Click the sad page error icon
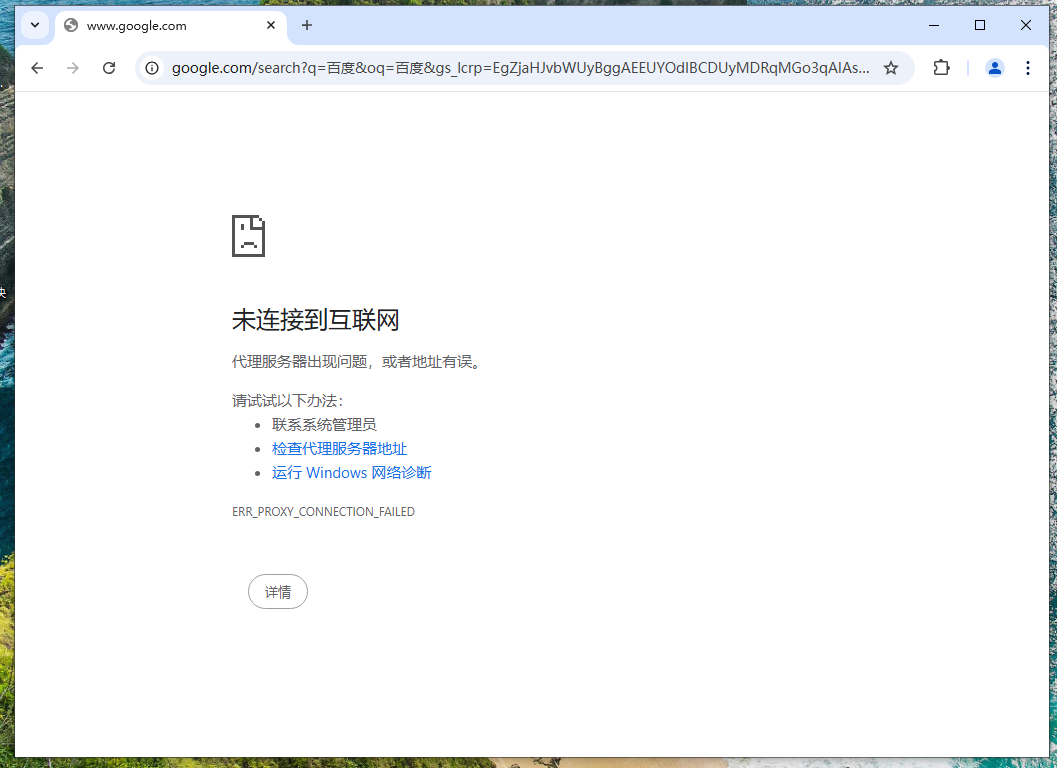 pyautogui.click(x=248, y=236)
